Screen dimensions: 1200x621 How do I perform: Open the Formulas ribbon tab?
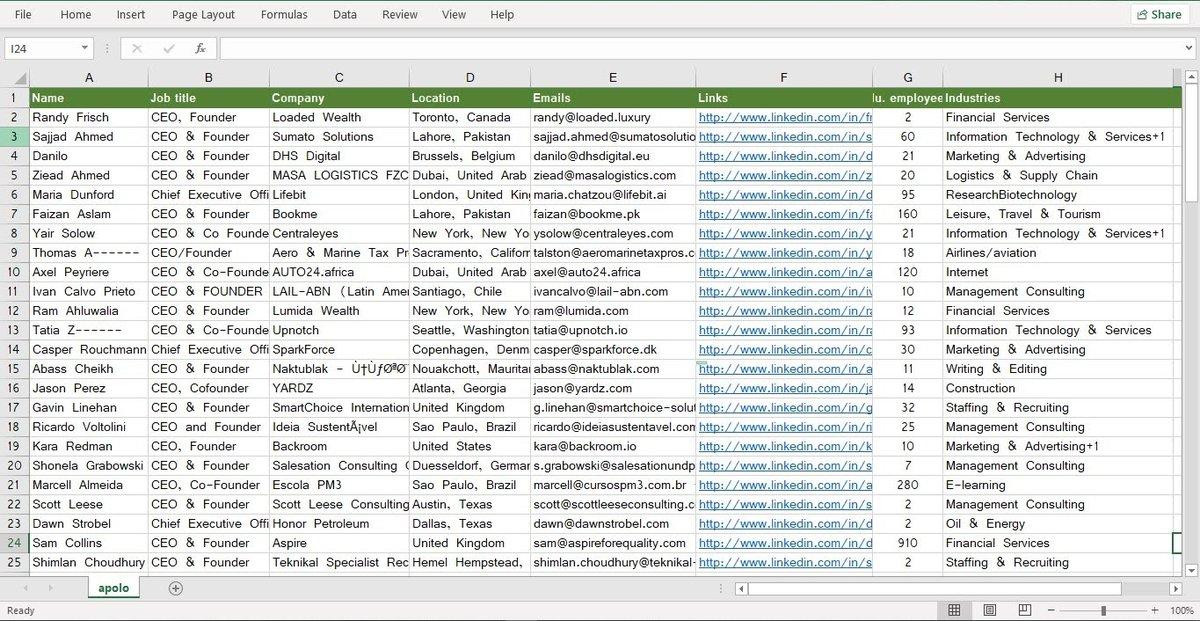284,14
